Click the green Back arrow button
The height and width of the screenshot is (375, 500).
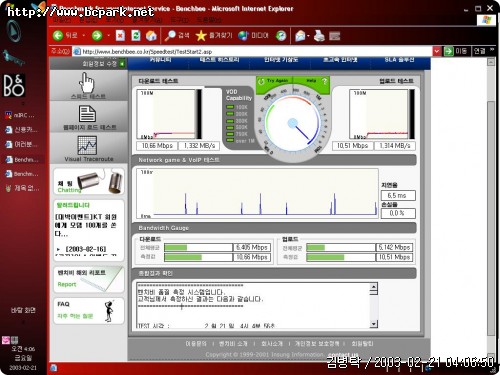58,35
